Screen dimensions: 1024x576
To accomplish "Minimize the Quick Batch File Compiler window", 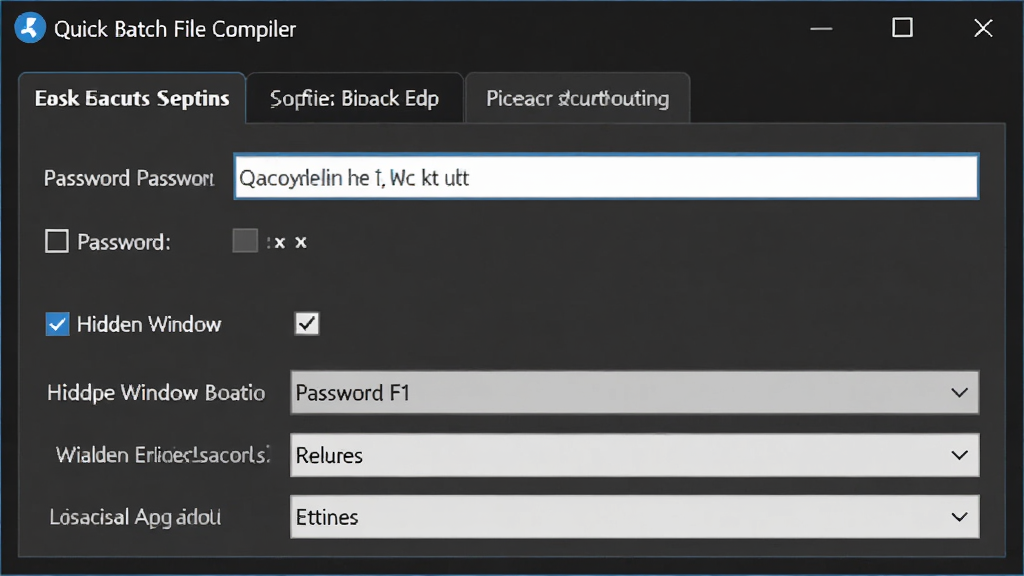I will [x=821, y=29].
